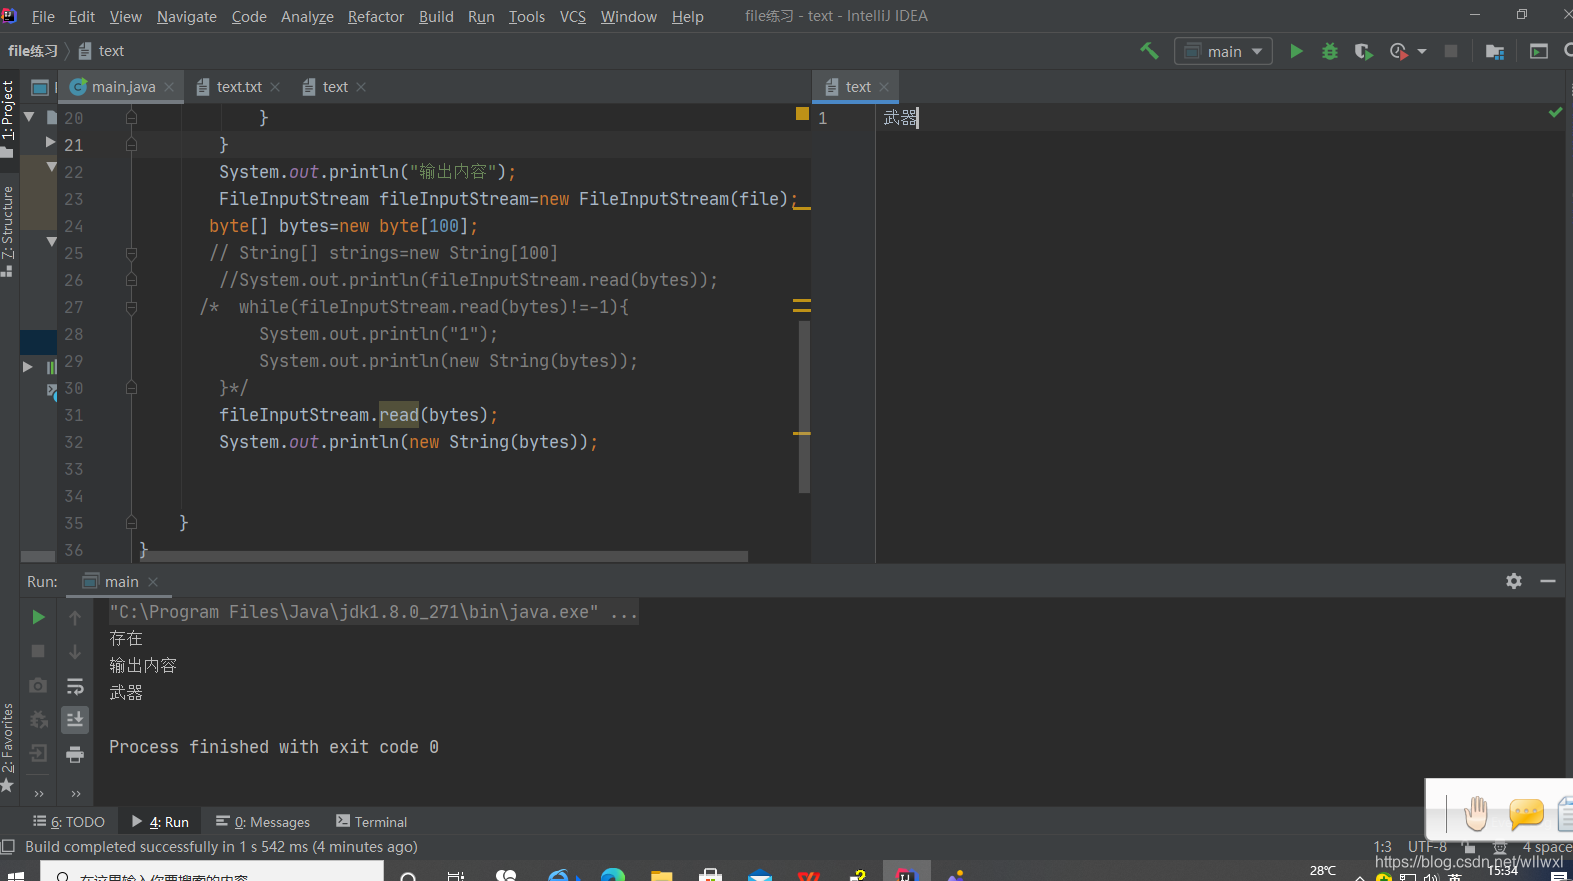Open the File menu
Image resolution: width=1573 pixels, height=881 pixels.
tap(43, 16)
